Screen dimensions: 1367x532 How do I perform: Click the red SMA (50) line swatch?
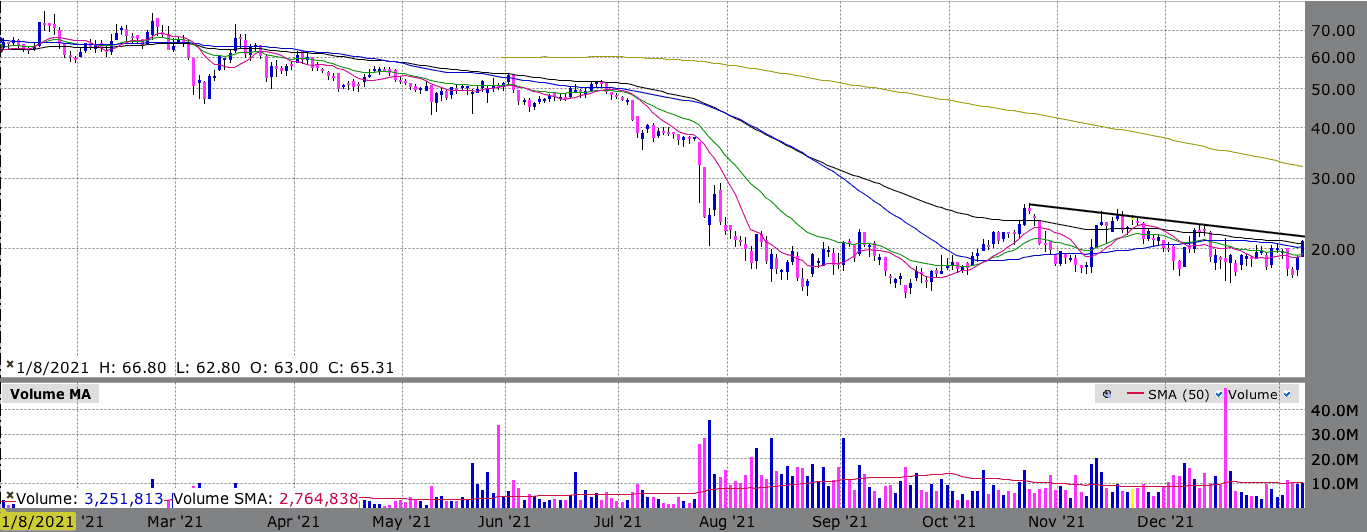point(1135,394)
